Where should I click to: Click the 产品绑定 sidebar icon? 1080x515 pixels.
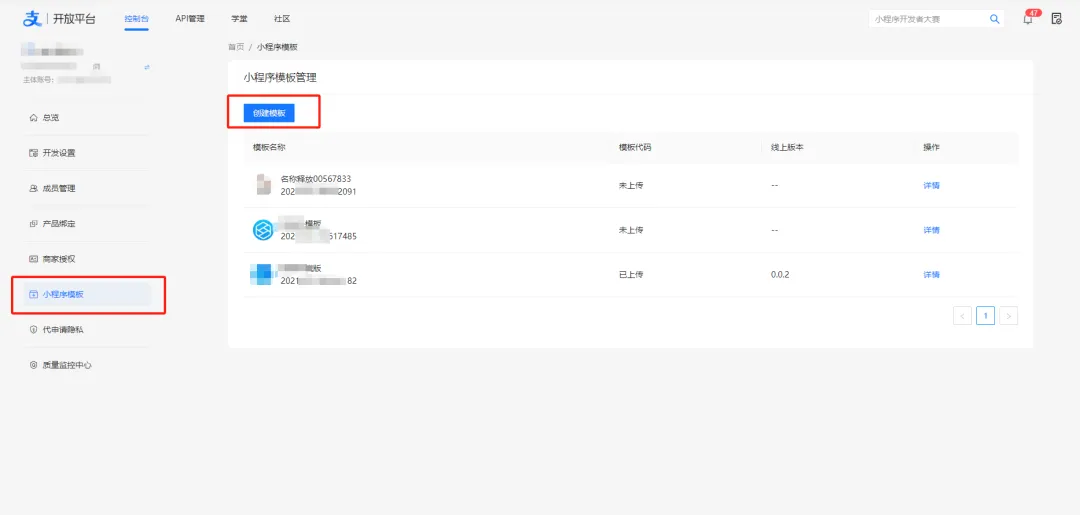[x=33, y=224]
